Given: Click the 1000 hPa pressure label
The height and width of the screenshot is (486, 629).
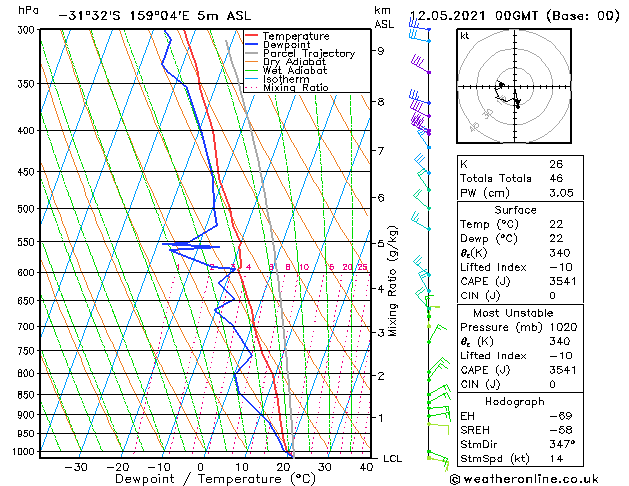Looking at the screenshot, I should [25, 452].
